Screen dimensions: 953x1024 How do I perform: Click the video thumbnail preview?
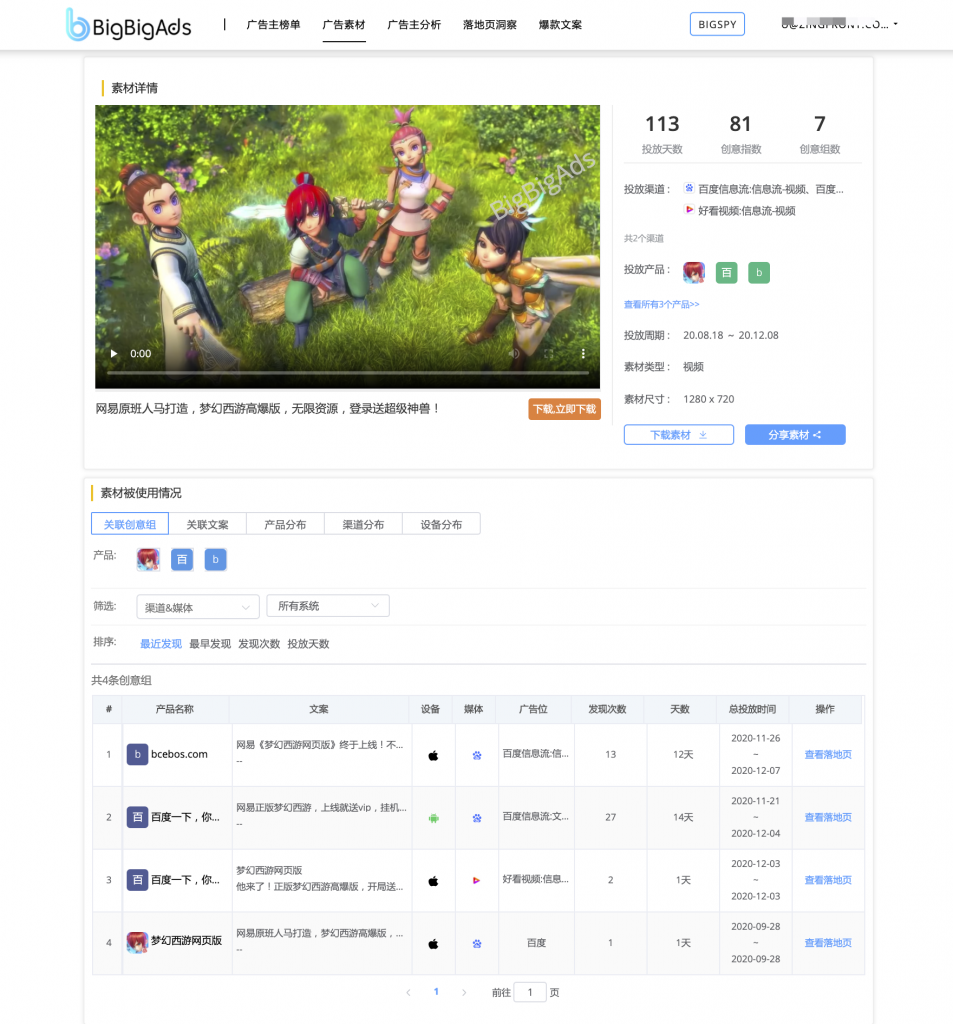coord(347,247)
